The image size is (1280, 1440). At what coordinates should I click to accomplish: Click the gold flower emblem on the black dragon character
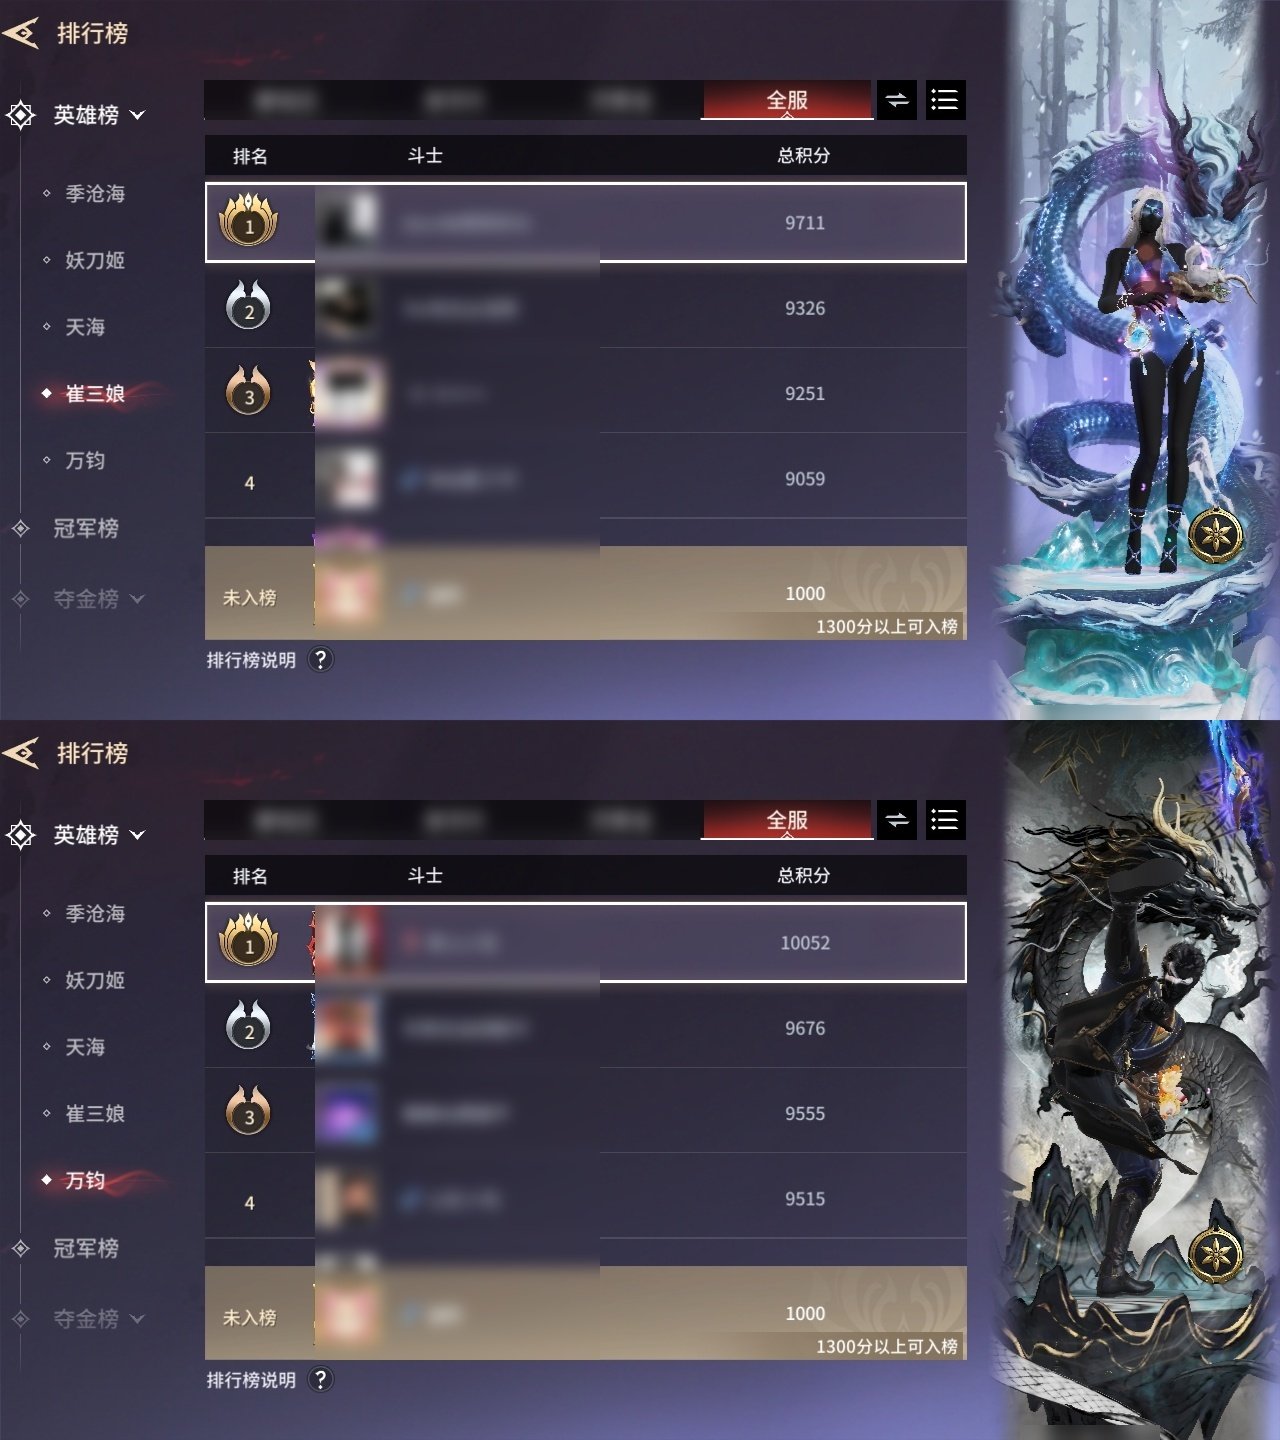click(x=1216, y=1255)
